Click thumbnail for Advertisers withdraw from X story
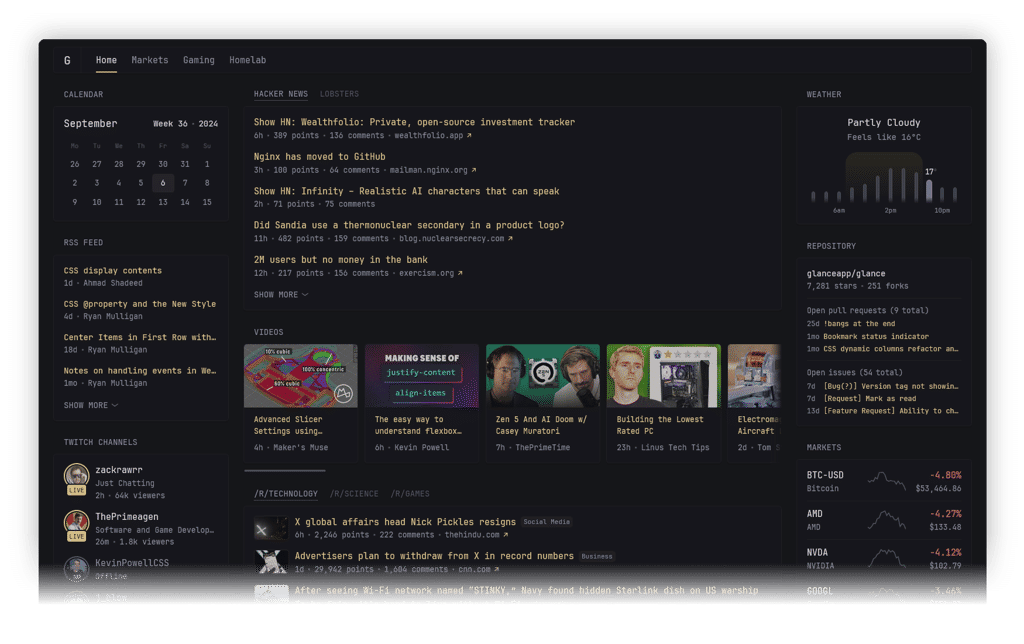This screenshot has width=1024, height=644. click(271, 562)
